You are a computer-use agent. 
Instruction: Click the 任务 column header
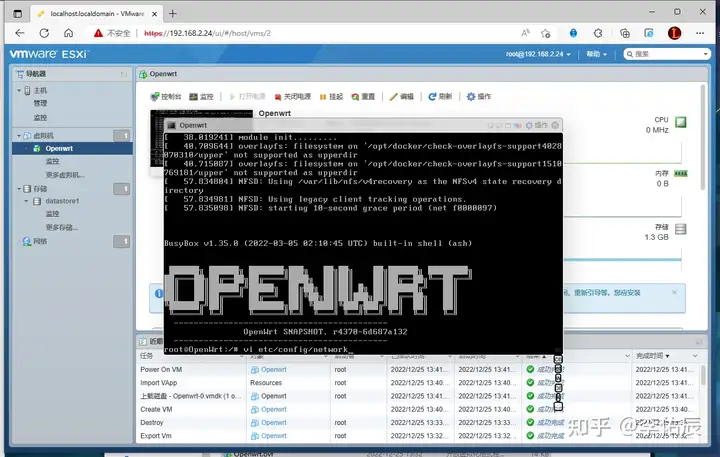click(x=146, y=356)
